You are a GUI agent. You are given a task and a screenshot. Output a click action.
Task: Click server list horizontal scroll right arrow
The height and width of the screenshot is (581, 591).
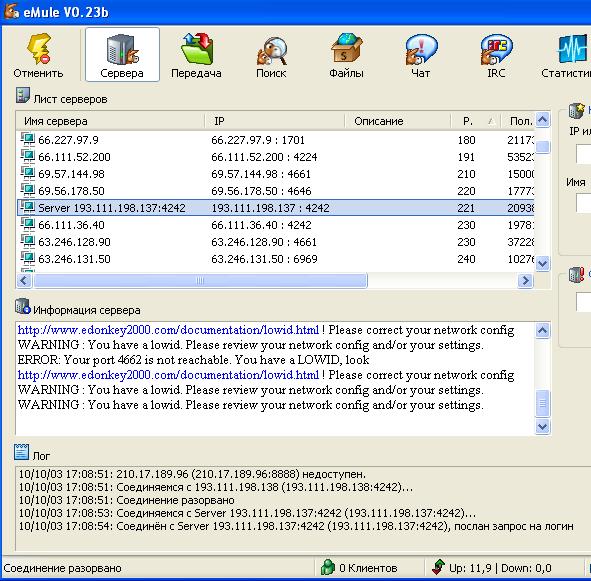point(525,281)
